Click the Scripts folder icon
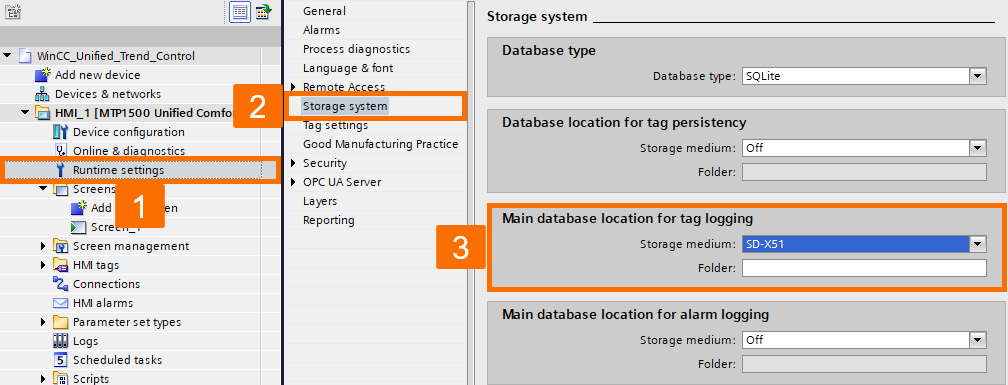1008x385 pixels. [60, 379]
